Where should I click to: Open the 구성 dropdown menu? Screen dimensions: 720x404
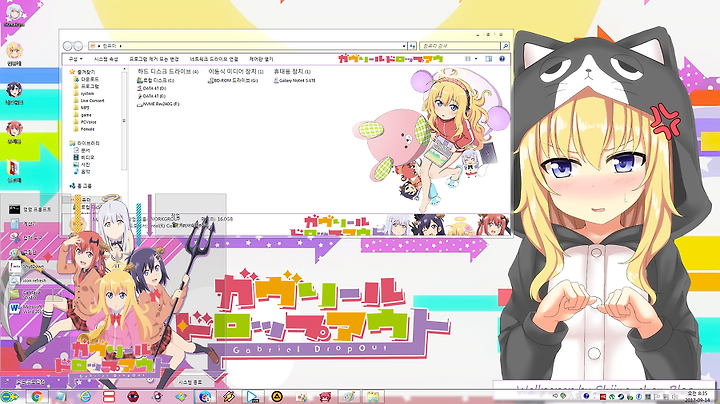pyautogui.click(x=75, y=59)
